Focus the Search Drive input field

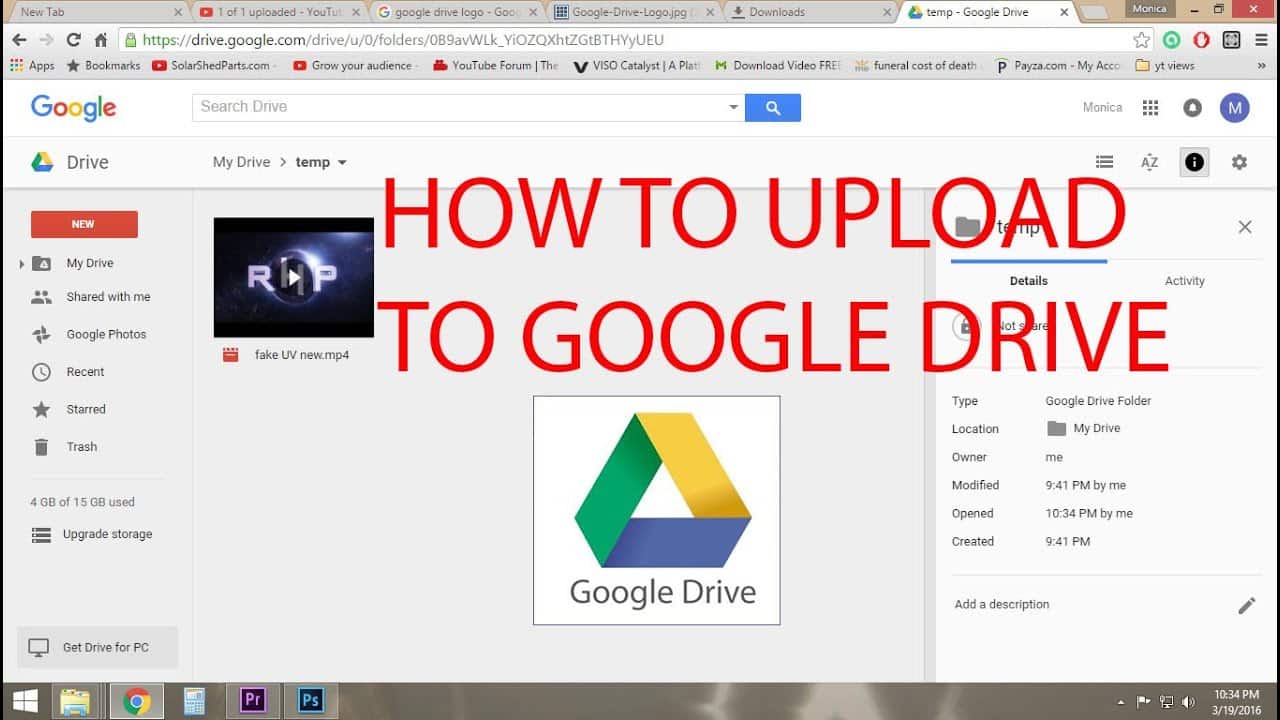point(460,107)
